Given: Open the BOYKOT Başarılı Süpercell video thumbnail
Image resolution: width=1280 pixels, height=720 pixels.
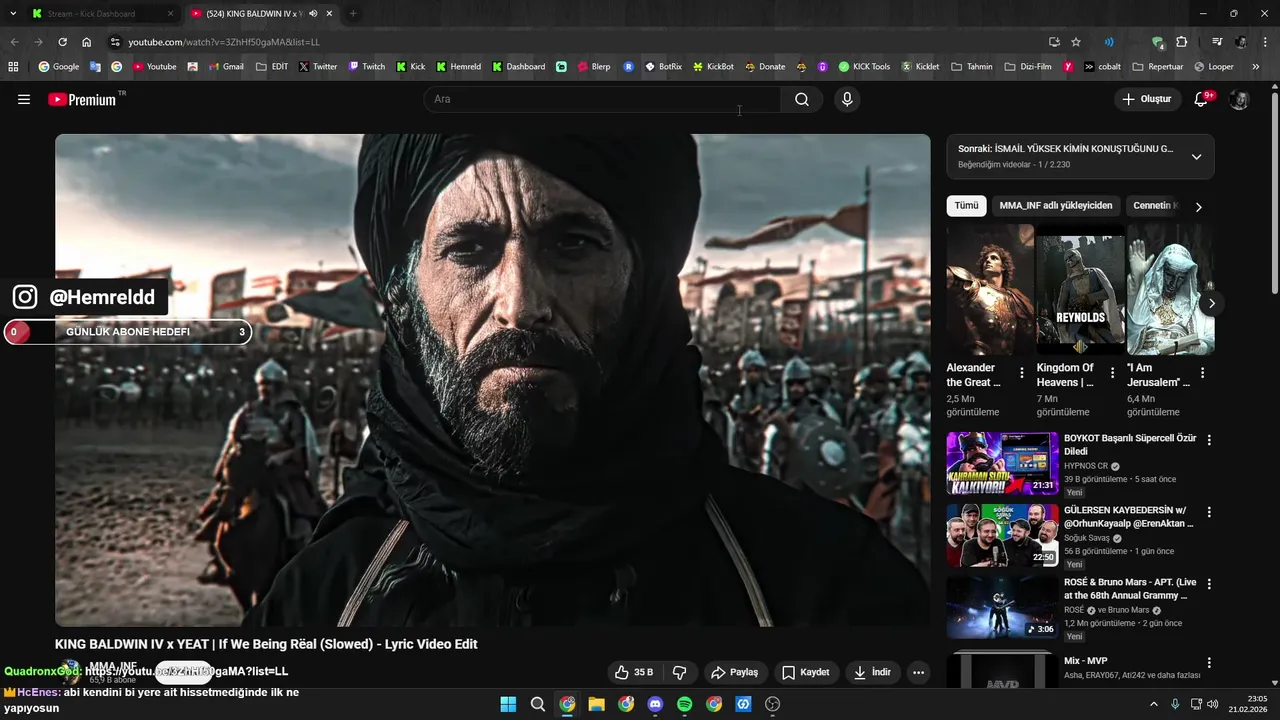Looking at the screenshot, I should (x=1002, y=463).
